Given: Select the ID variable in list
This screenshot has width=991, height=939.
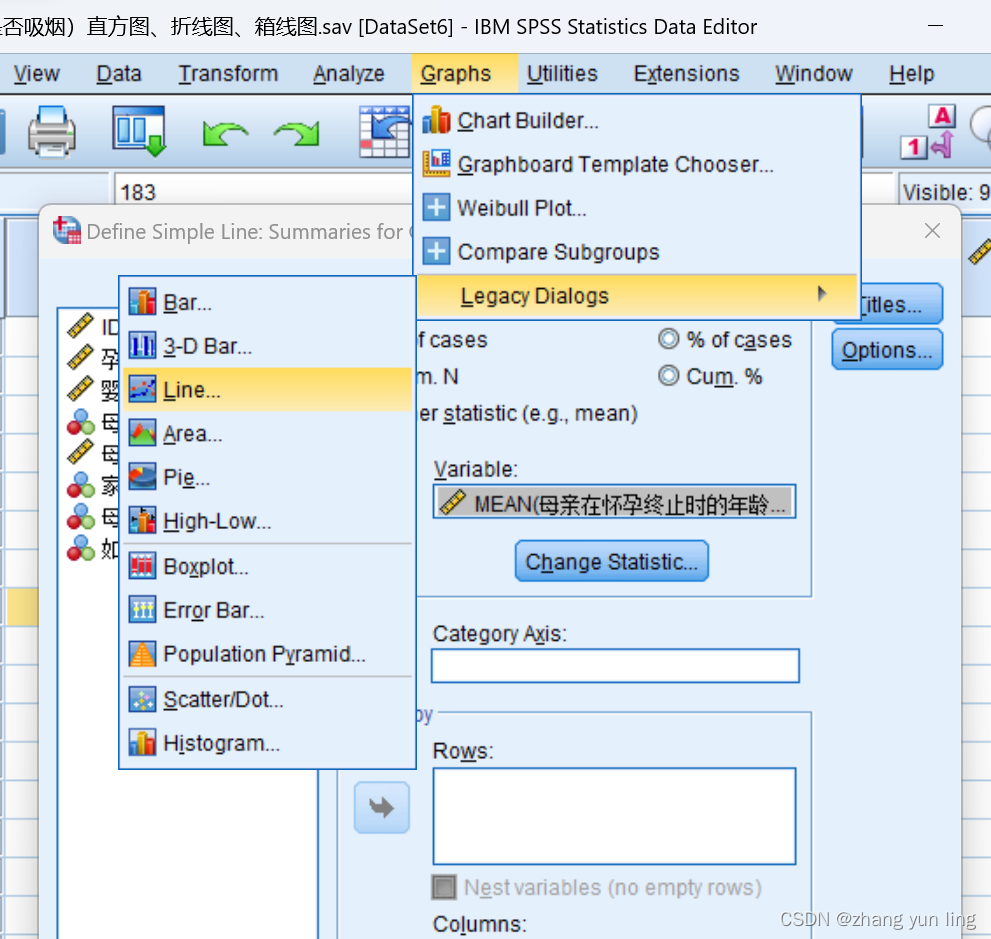Looking at the screenshot, I should (92, 326).
